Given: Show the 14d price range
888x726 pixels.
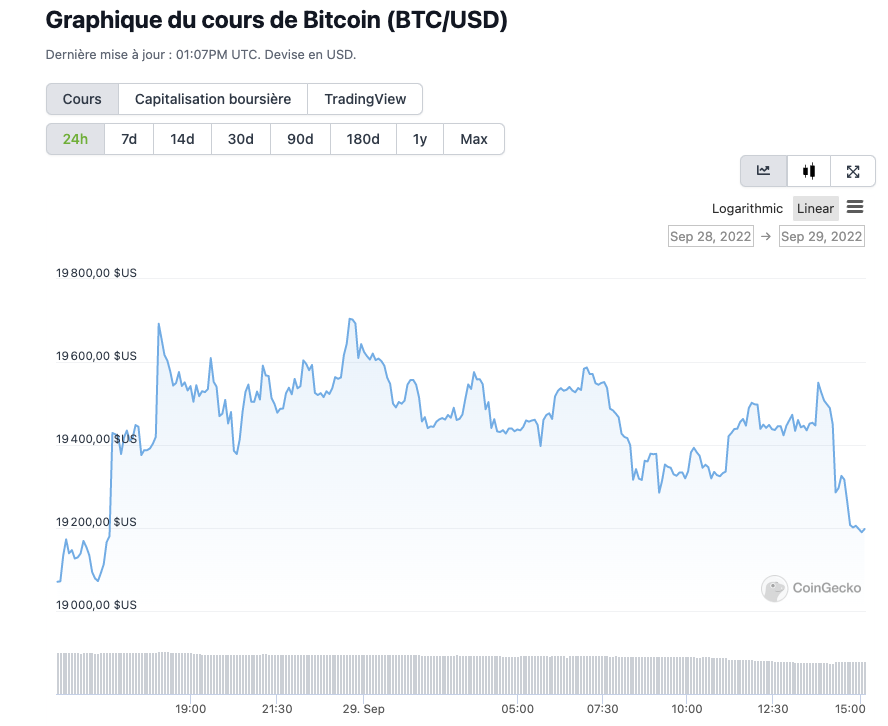Looking at the screenshot, I should point(182,139).
